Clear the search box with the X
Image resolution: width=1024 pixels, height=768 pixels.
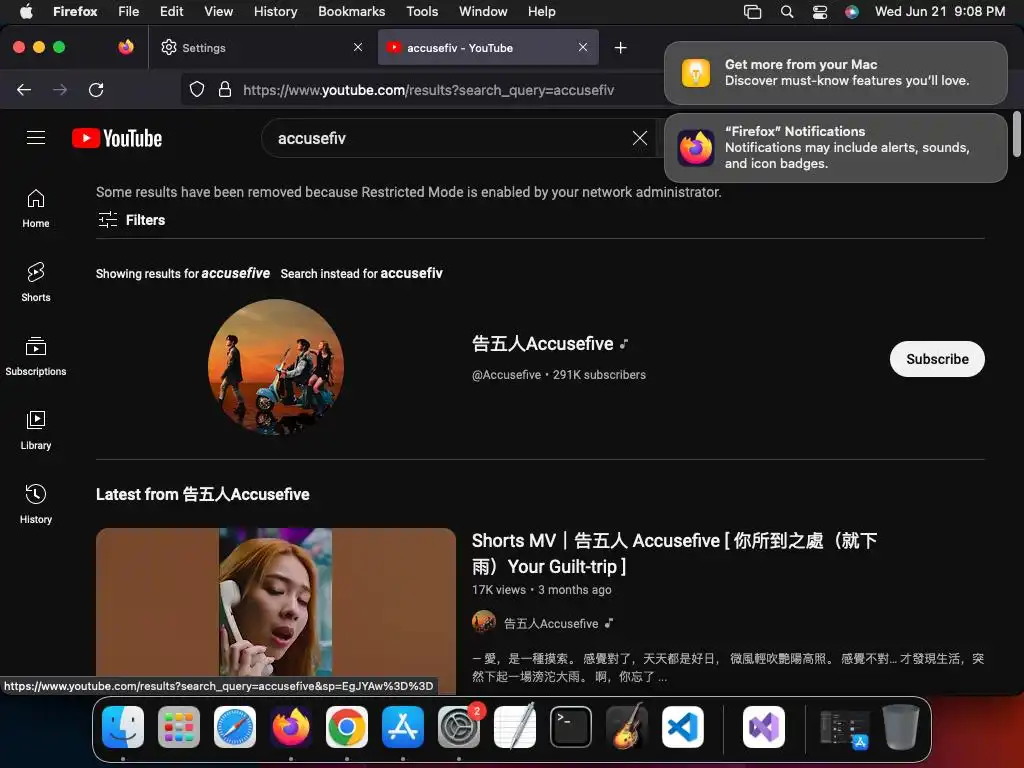pos(640,138)
